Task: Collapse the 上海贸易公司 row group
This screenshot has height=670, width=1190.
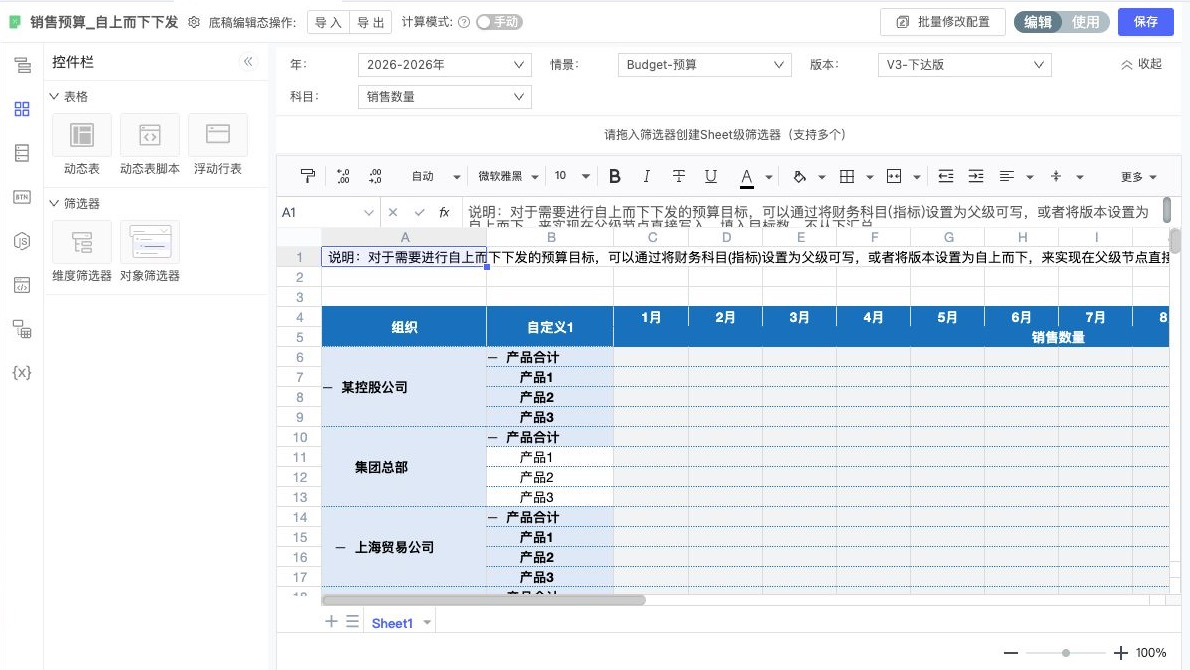Action: pos(341,547)
